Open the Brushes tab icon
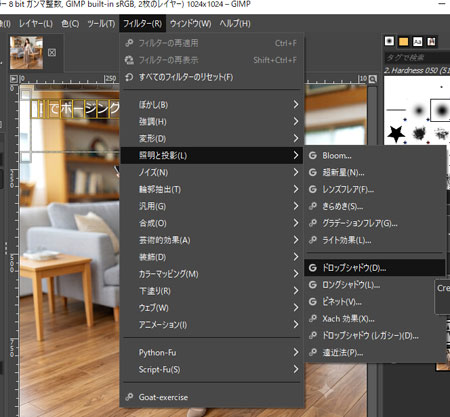450x417 pixels. pyautogui.click(x=389, y=41)
